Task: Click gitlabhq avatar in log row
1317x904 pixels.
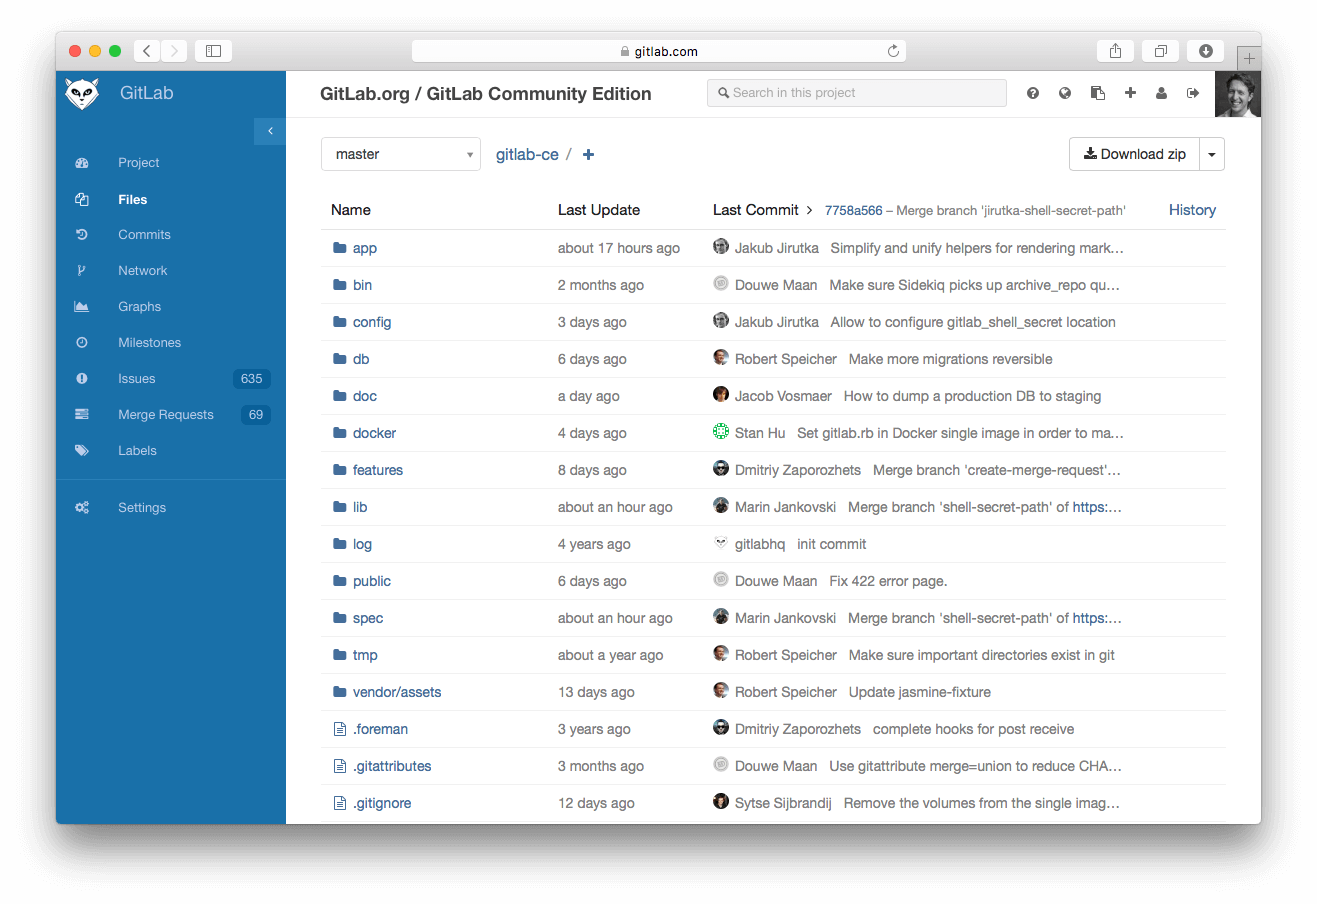Action: (x=721, y=542)
